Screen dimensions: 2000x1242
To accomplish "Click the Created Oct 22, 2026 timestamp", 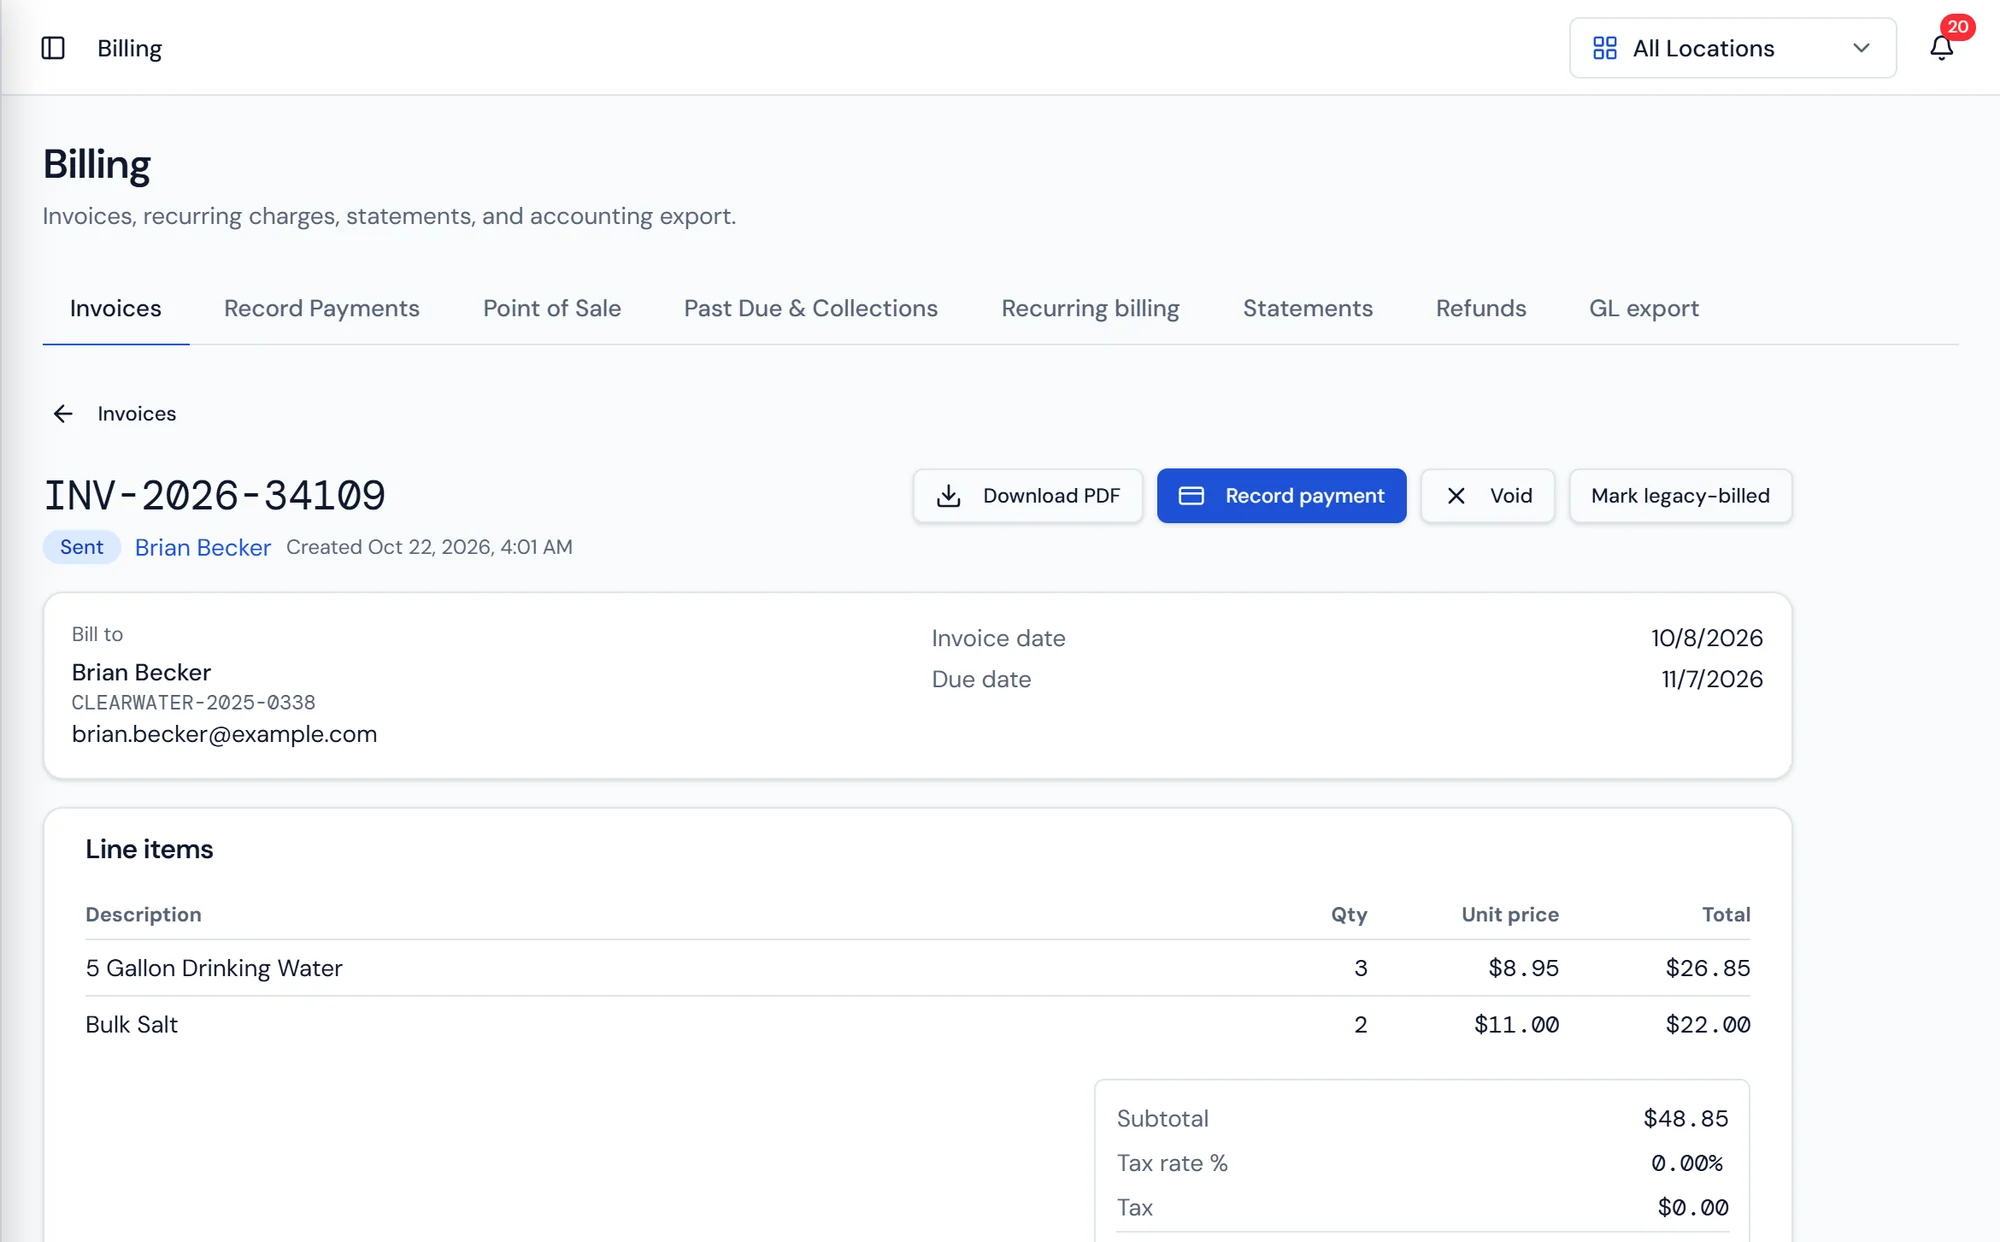I will [x=430, y=547].
